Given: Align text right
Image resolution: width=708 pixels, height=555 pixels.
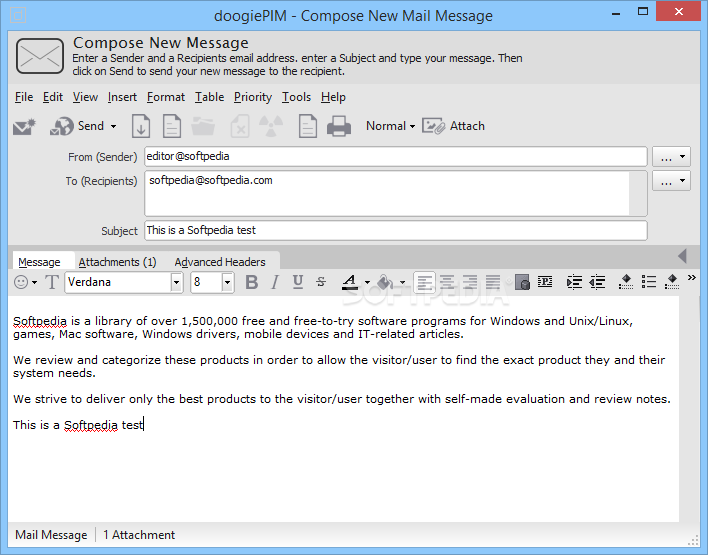Looking at the screenshot, I should point(470,282).
